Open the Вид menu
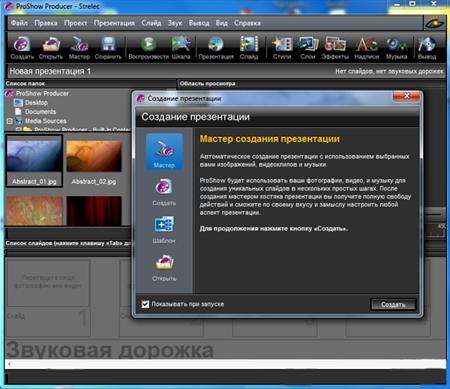This screenshot has width=450, height=389. point(222,23)
